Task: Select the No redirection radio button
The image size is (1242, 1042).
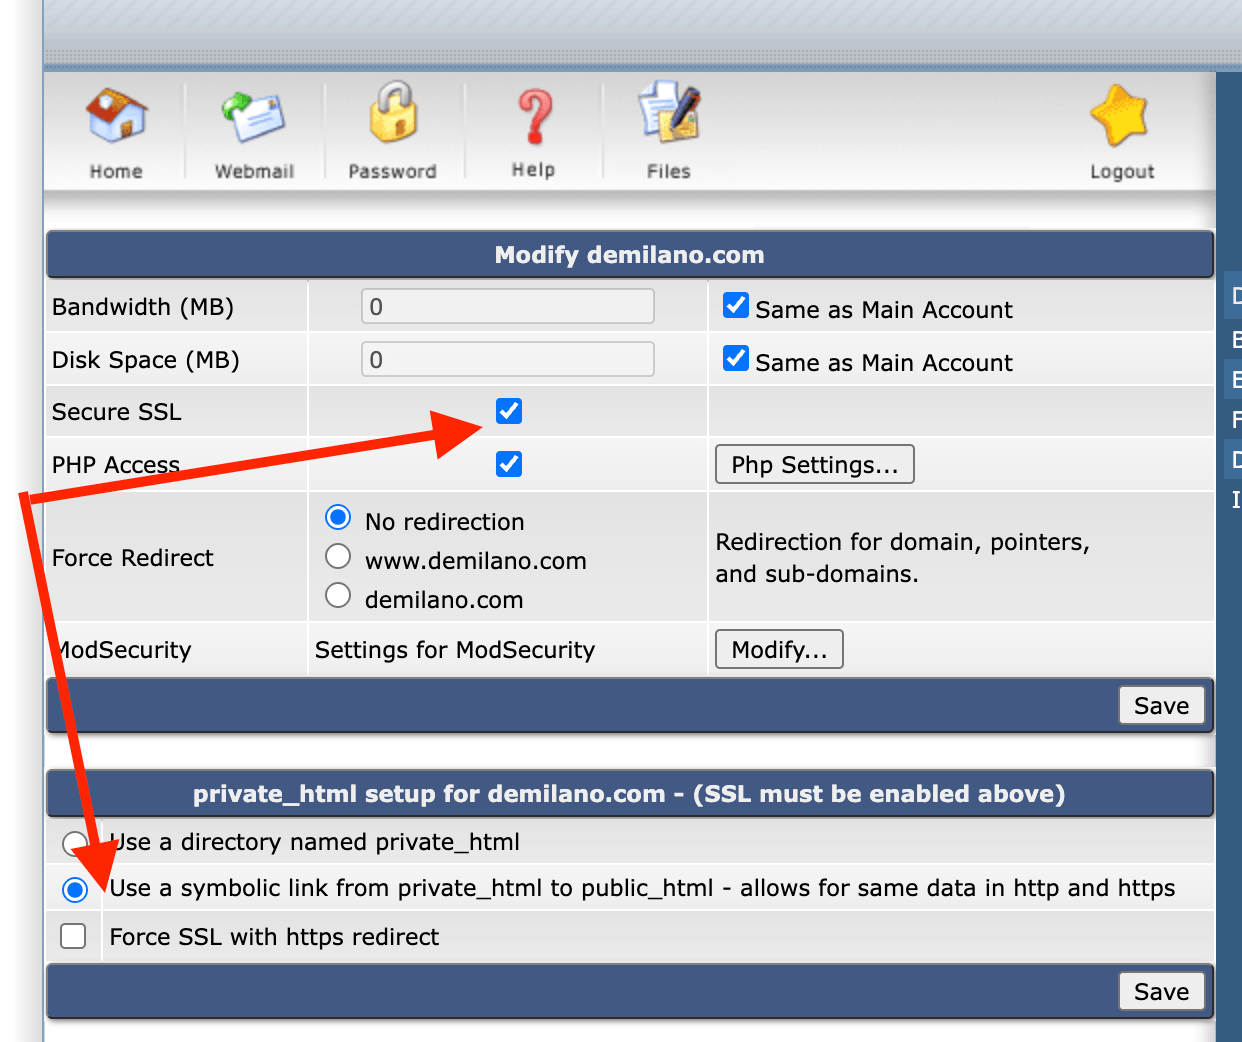Action: coord(337,517)
